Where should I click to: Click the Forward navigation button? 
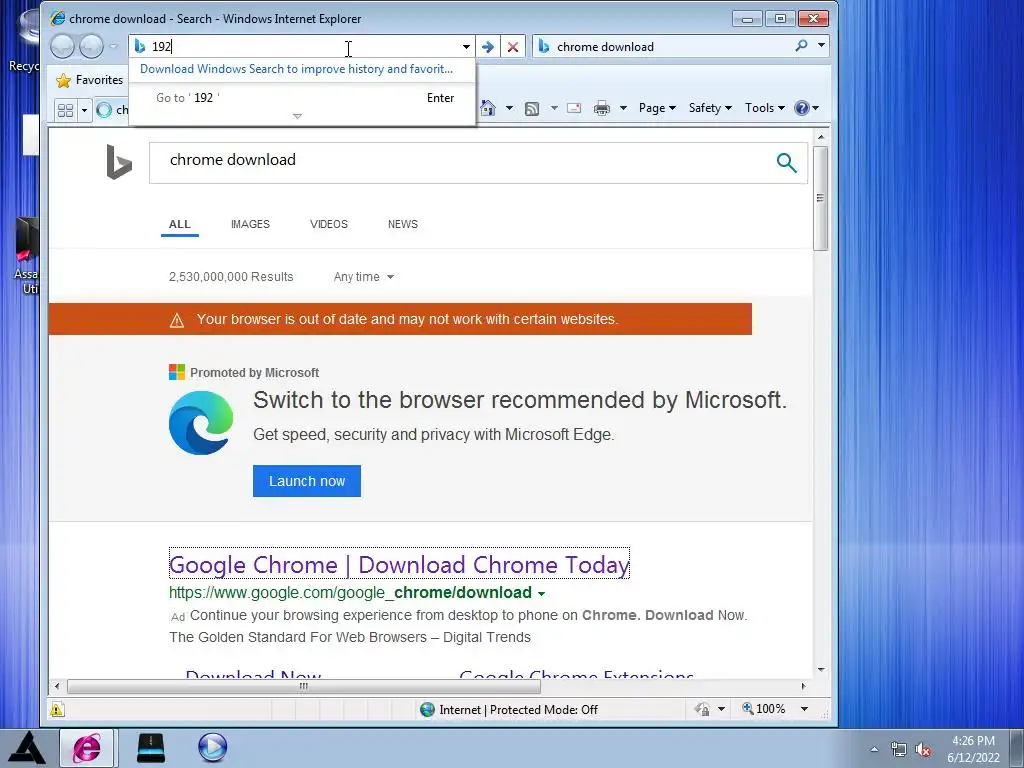[91, 46]
